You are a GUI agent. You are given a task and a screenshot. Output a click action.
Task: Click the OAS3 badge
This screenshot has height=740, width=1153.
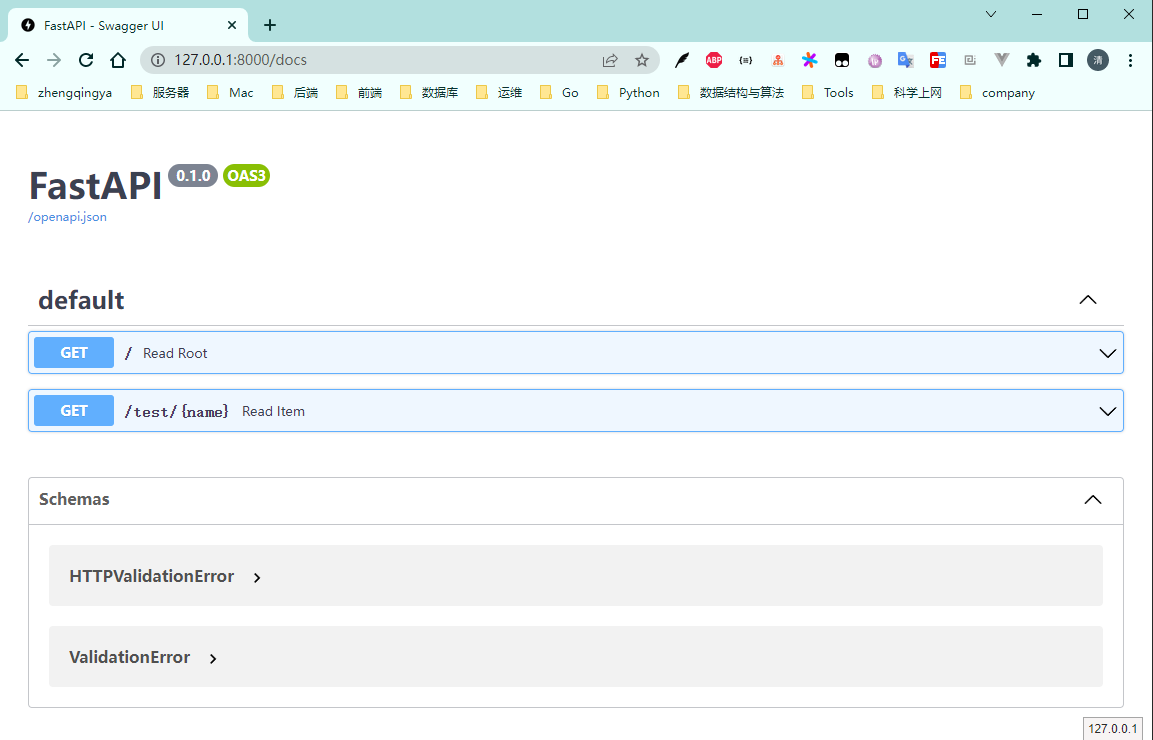click(246, 176)
